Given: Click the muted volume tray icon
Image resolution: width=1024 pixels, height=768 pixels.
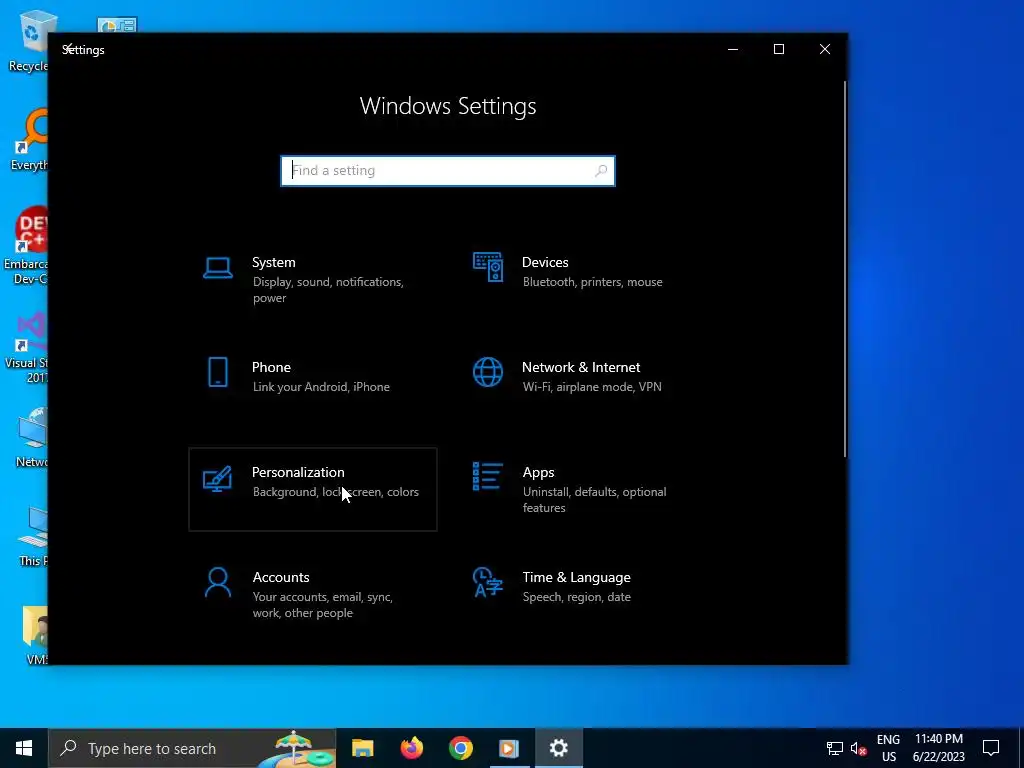Looking at the screenshot, I should [858, 748].
